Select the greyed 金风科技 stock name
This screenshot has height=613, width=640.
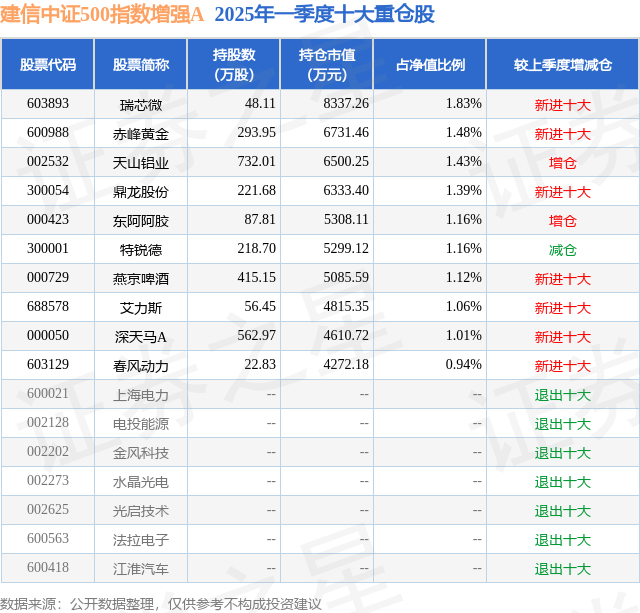click(141, 453)
